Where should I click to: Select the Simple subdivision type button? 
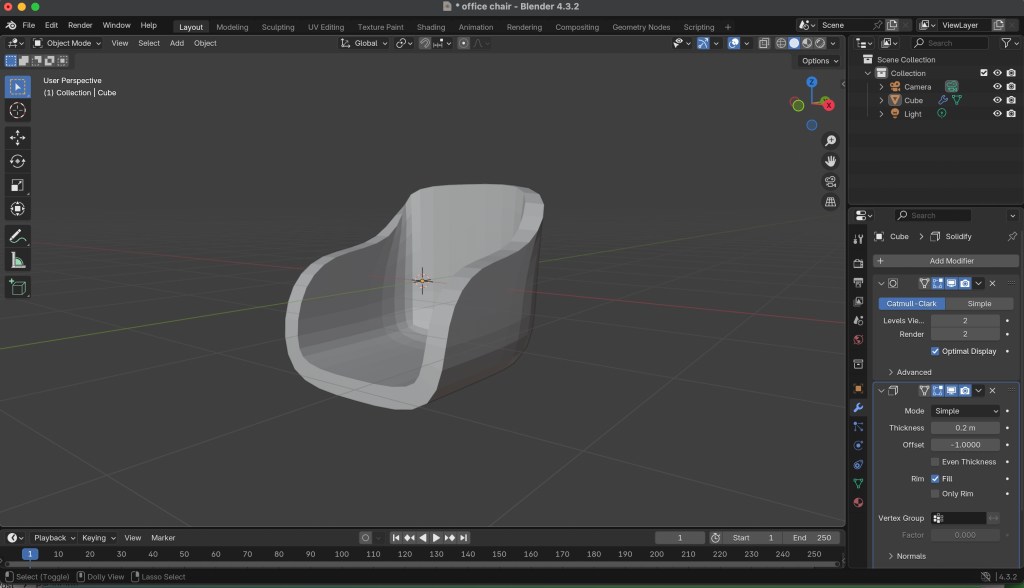coord(979,303)
